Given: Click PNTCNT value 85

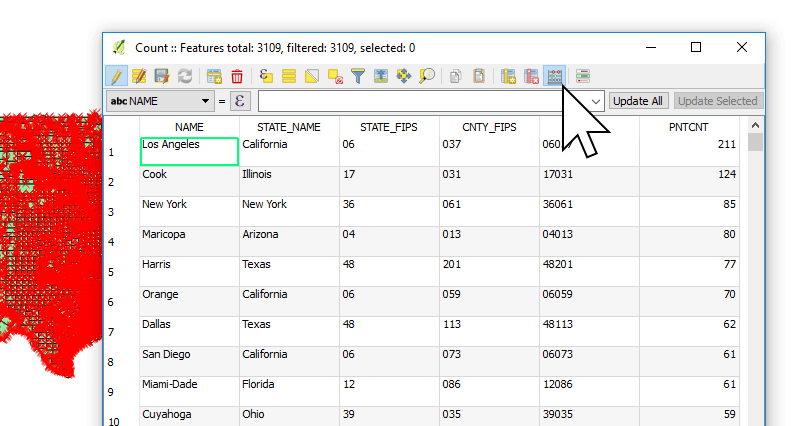Looking at the screenshot, I should coord(689,211).
